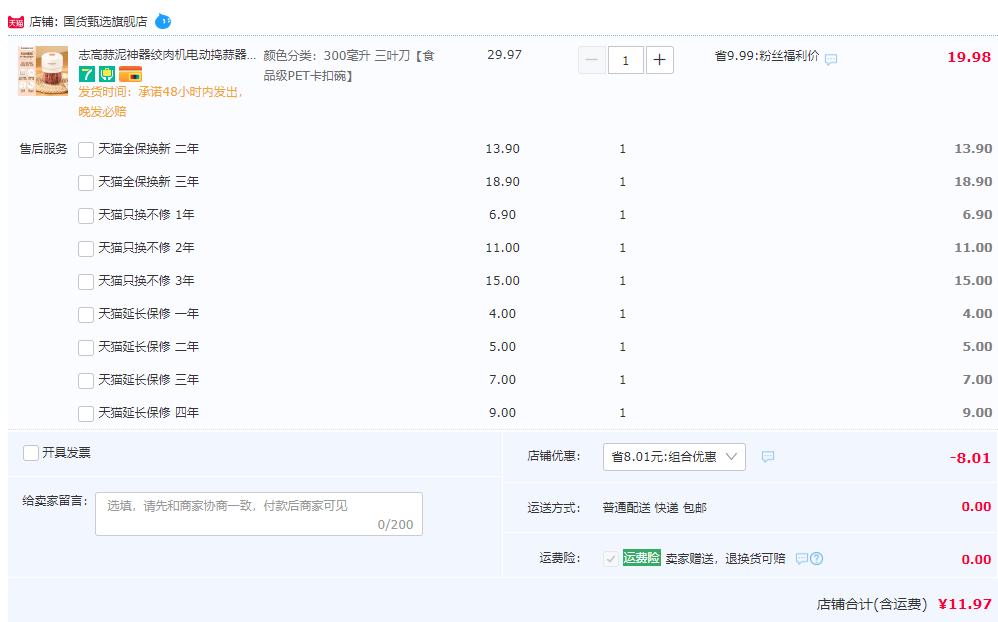Open the 国货甄选旗舰店 store link

105,22
